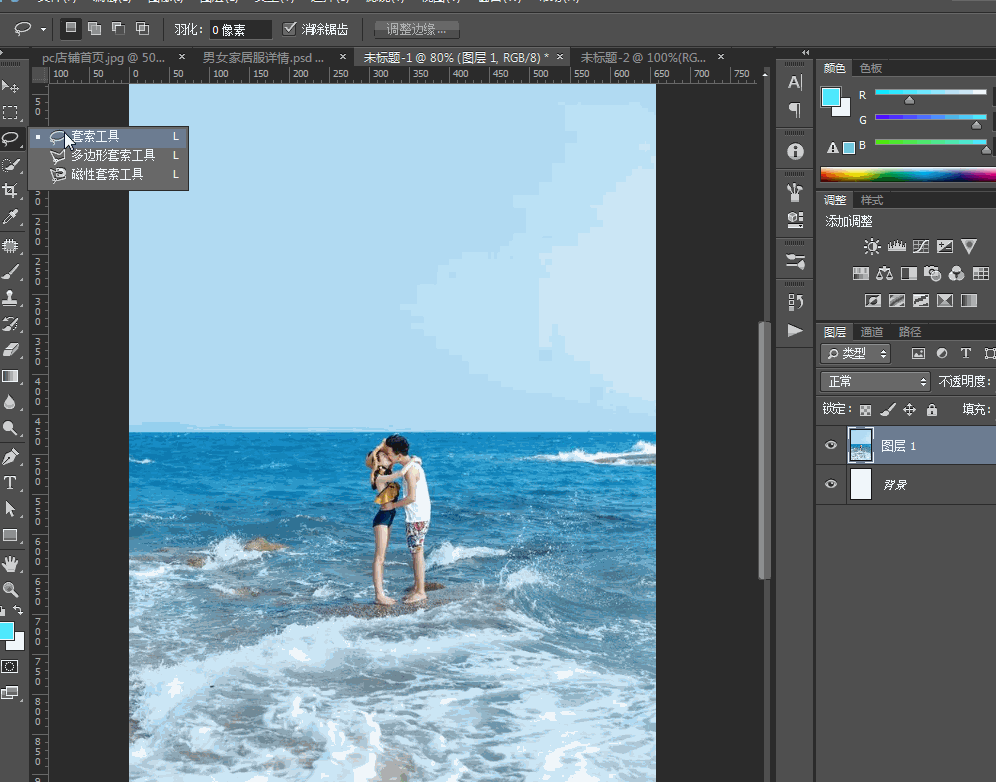Choose 多边形套索工具 from flyout
Image resolution: width=996 pixels, height=782 pixels.
coord(109,156)
